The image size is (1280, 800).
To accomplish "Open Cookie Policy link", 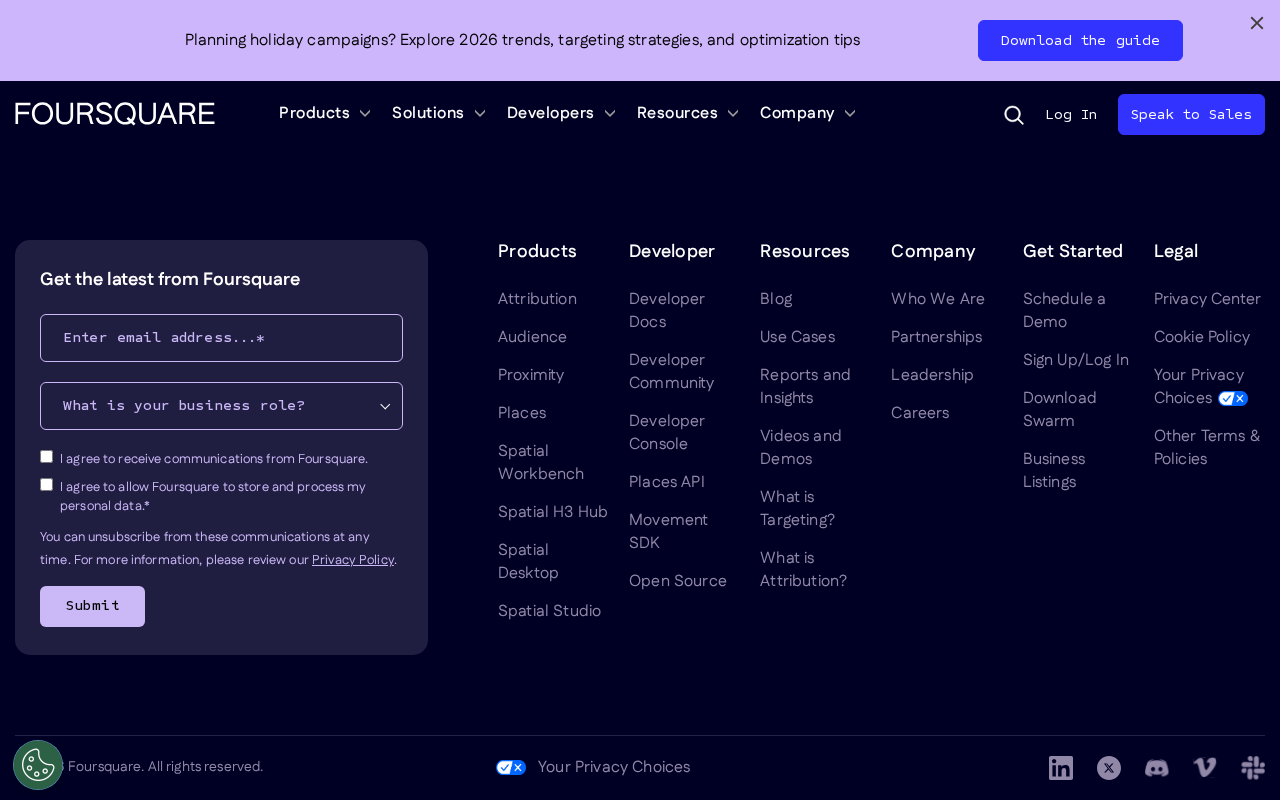I will click(1202, 337).
